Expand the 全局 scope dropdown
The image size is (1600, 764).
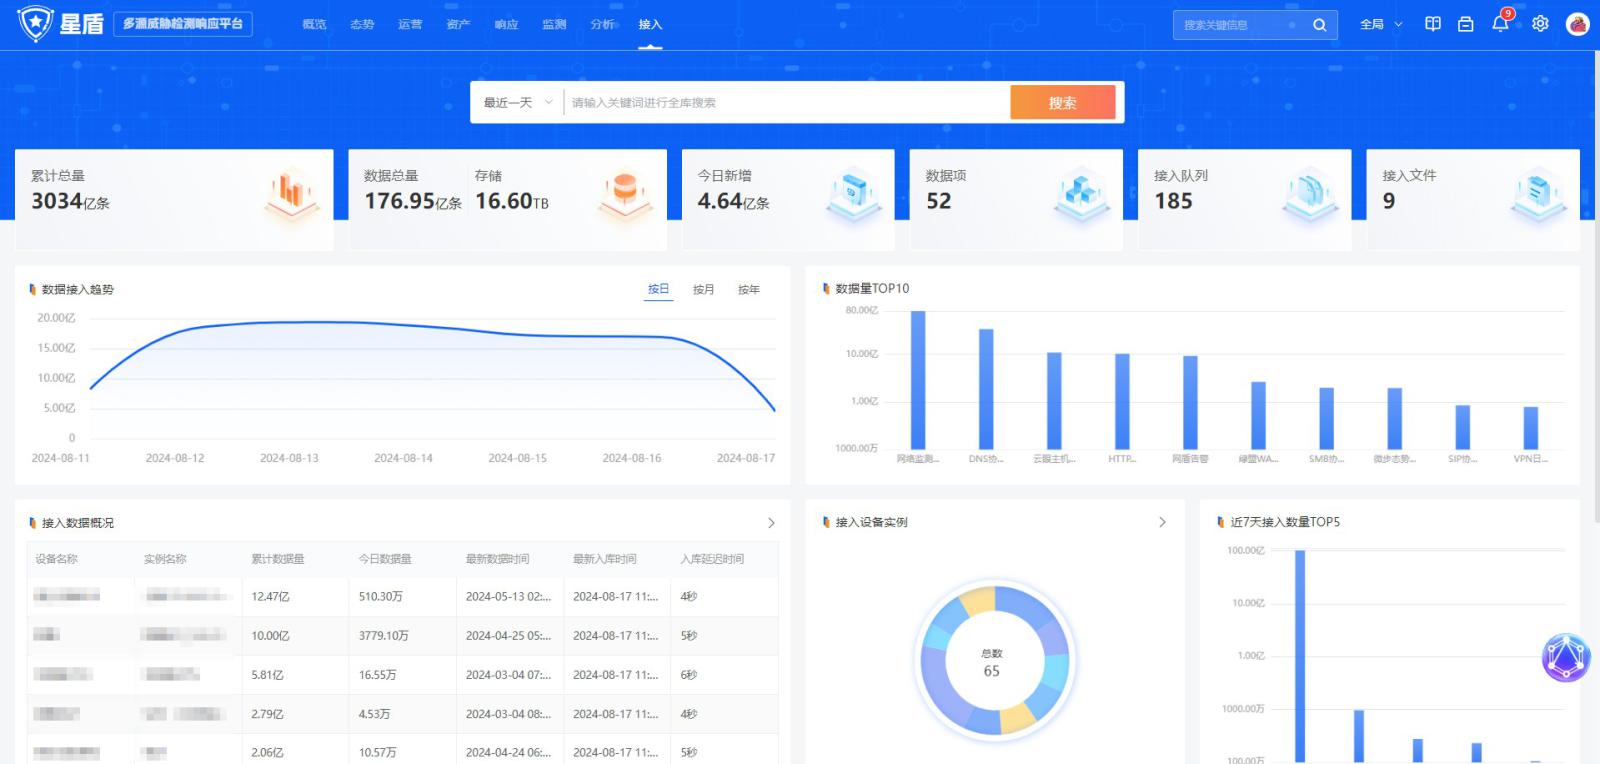1381,24
